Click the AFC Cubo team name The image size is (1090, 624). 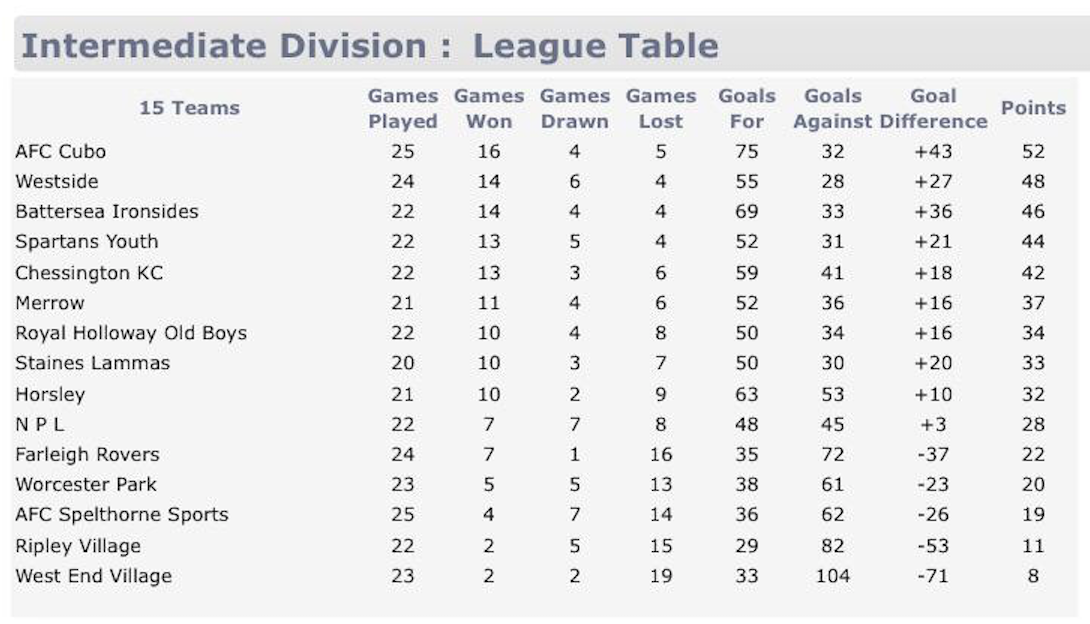tap(60, 152)
